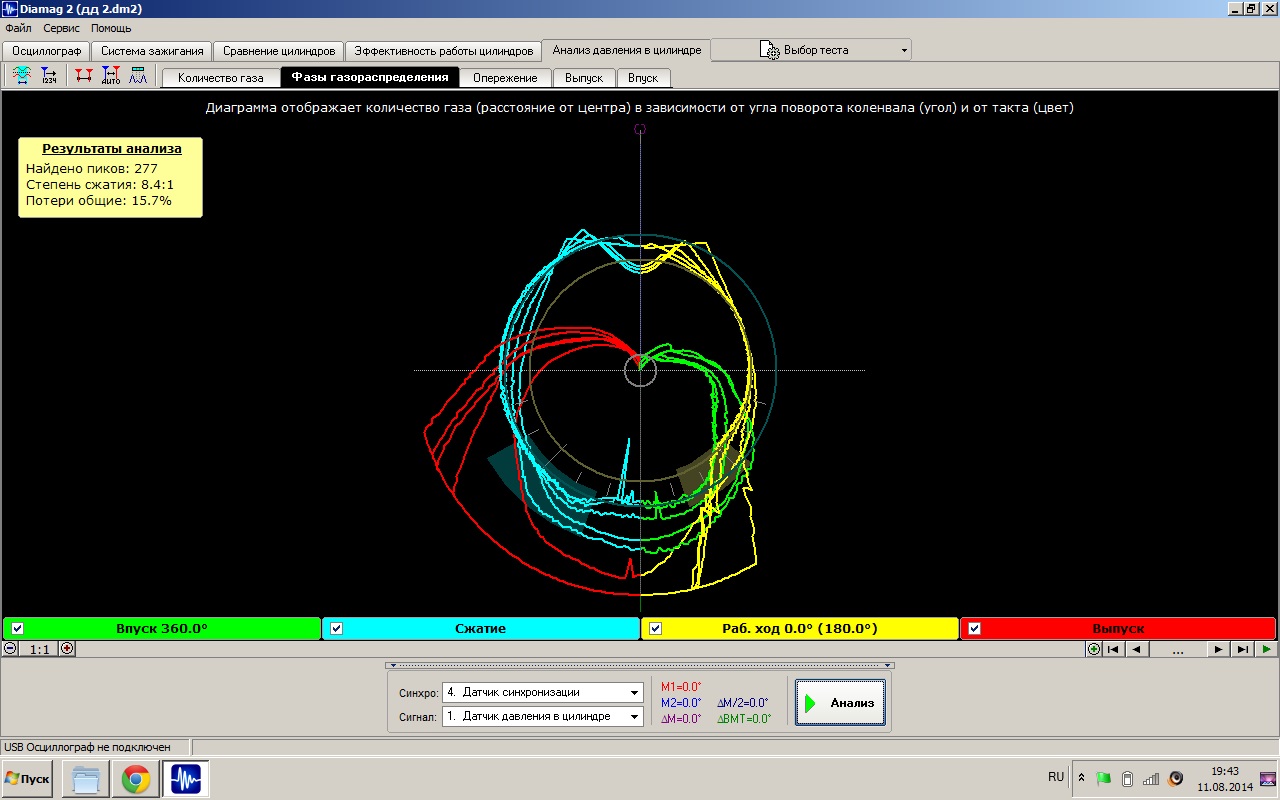1280x800 pixels.
Task: Select the Фазы газораспределения subtab
Action: coord(370,77)
